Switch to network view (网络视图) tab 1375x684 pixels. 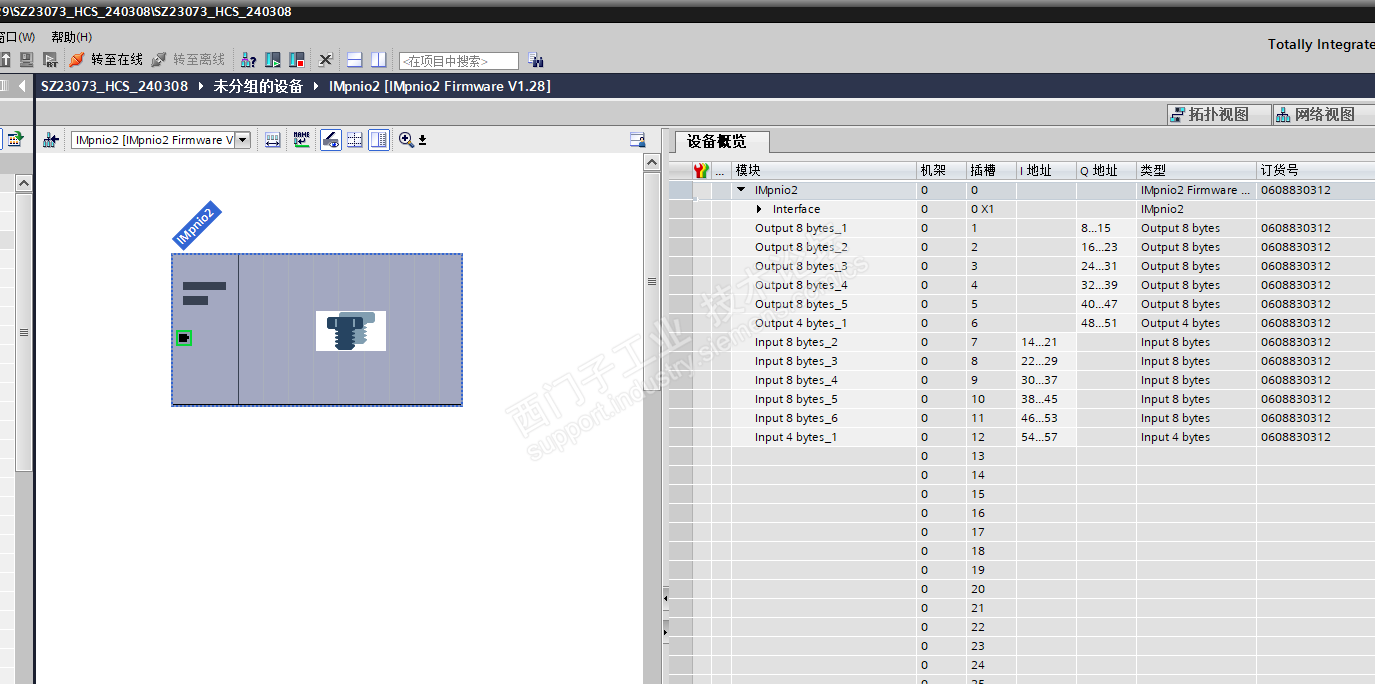tap(1325, 114)
